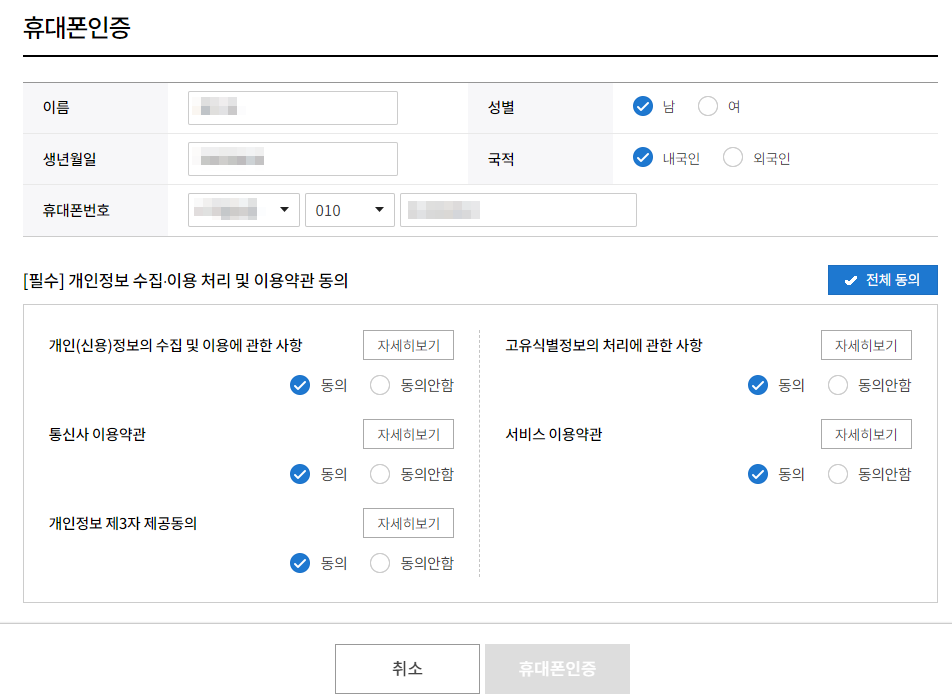
Task: Agree 동의 to 서비스 이용약관
Action: click(757, 474)
